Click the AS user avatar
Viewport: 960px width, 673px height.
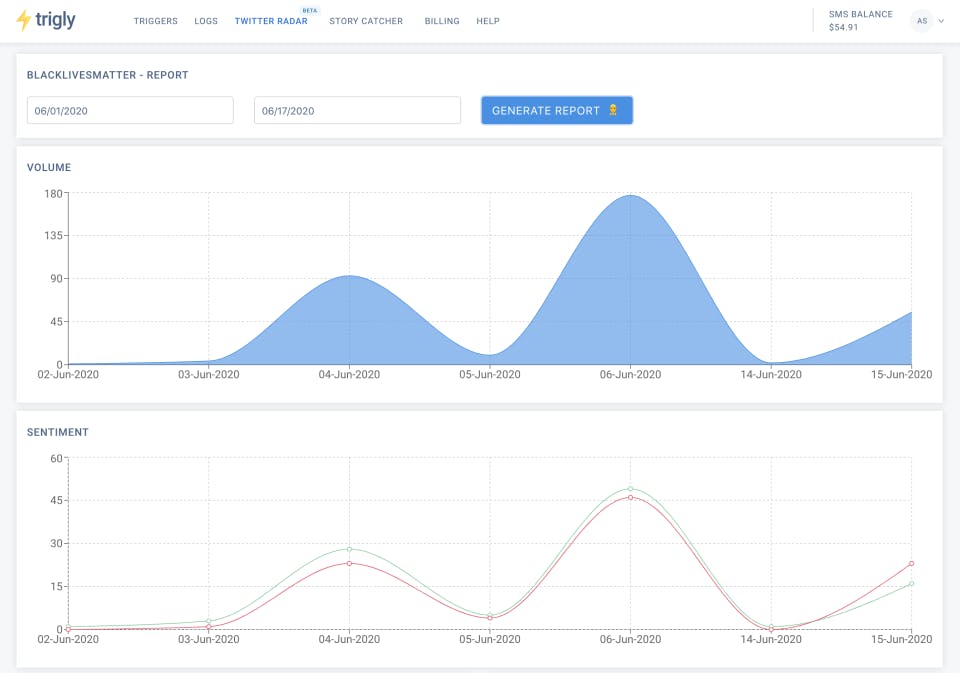click(x=920, y=21)
